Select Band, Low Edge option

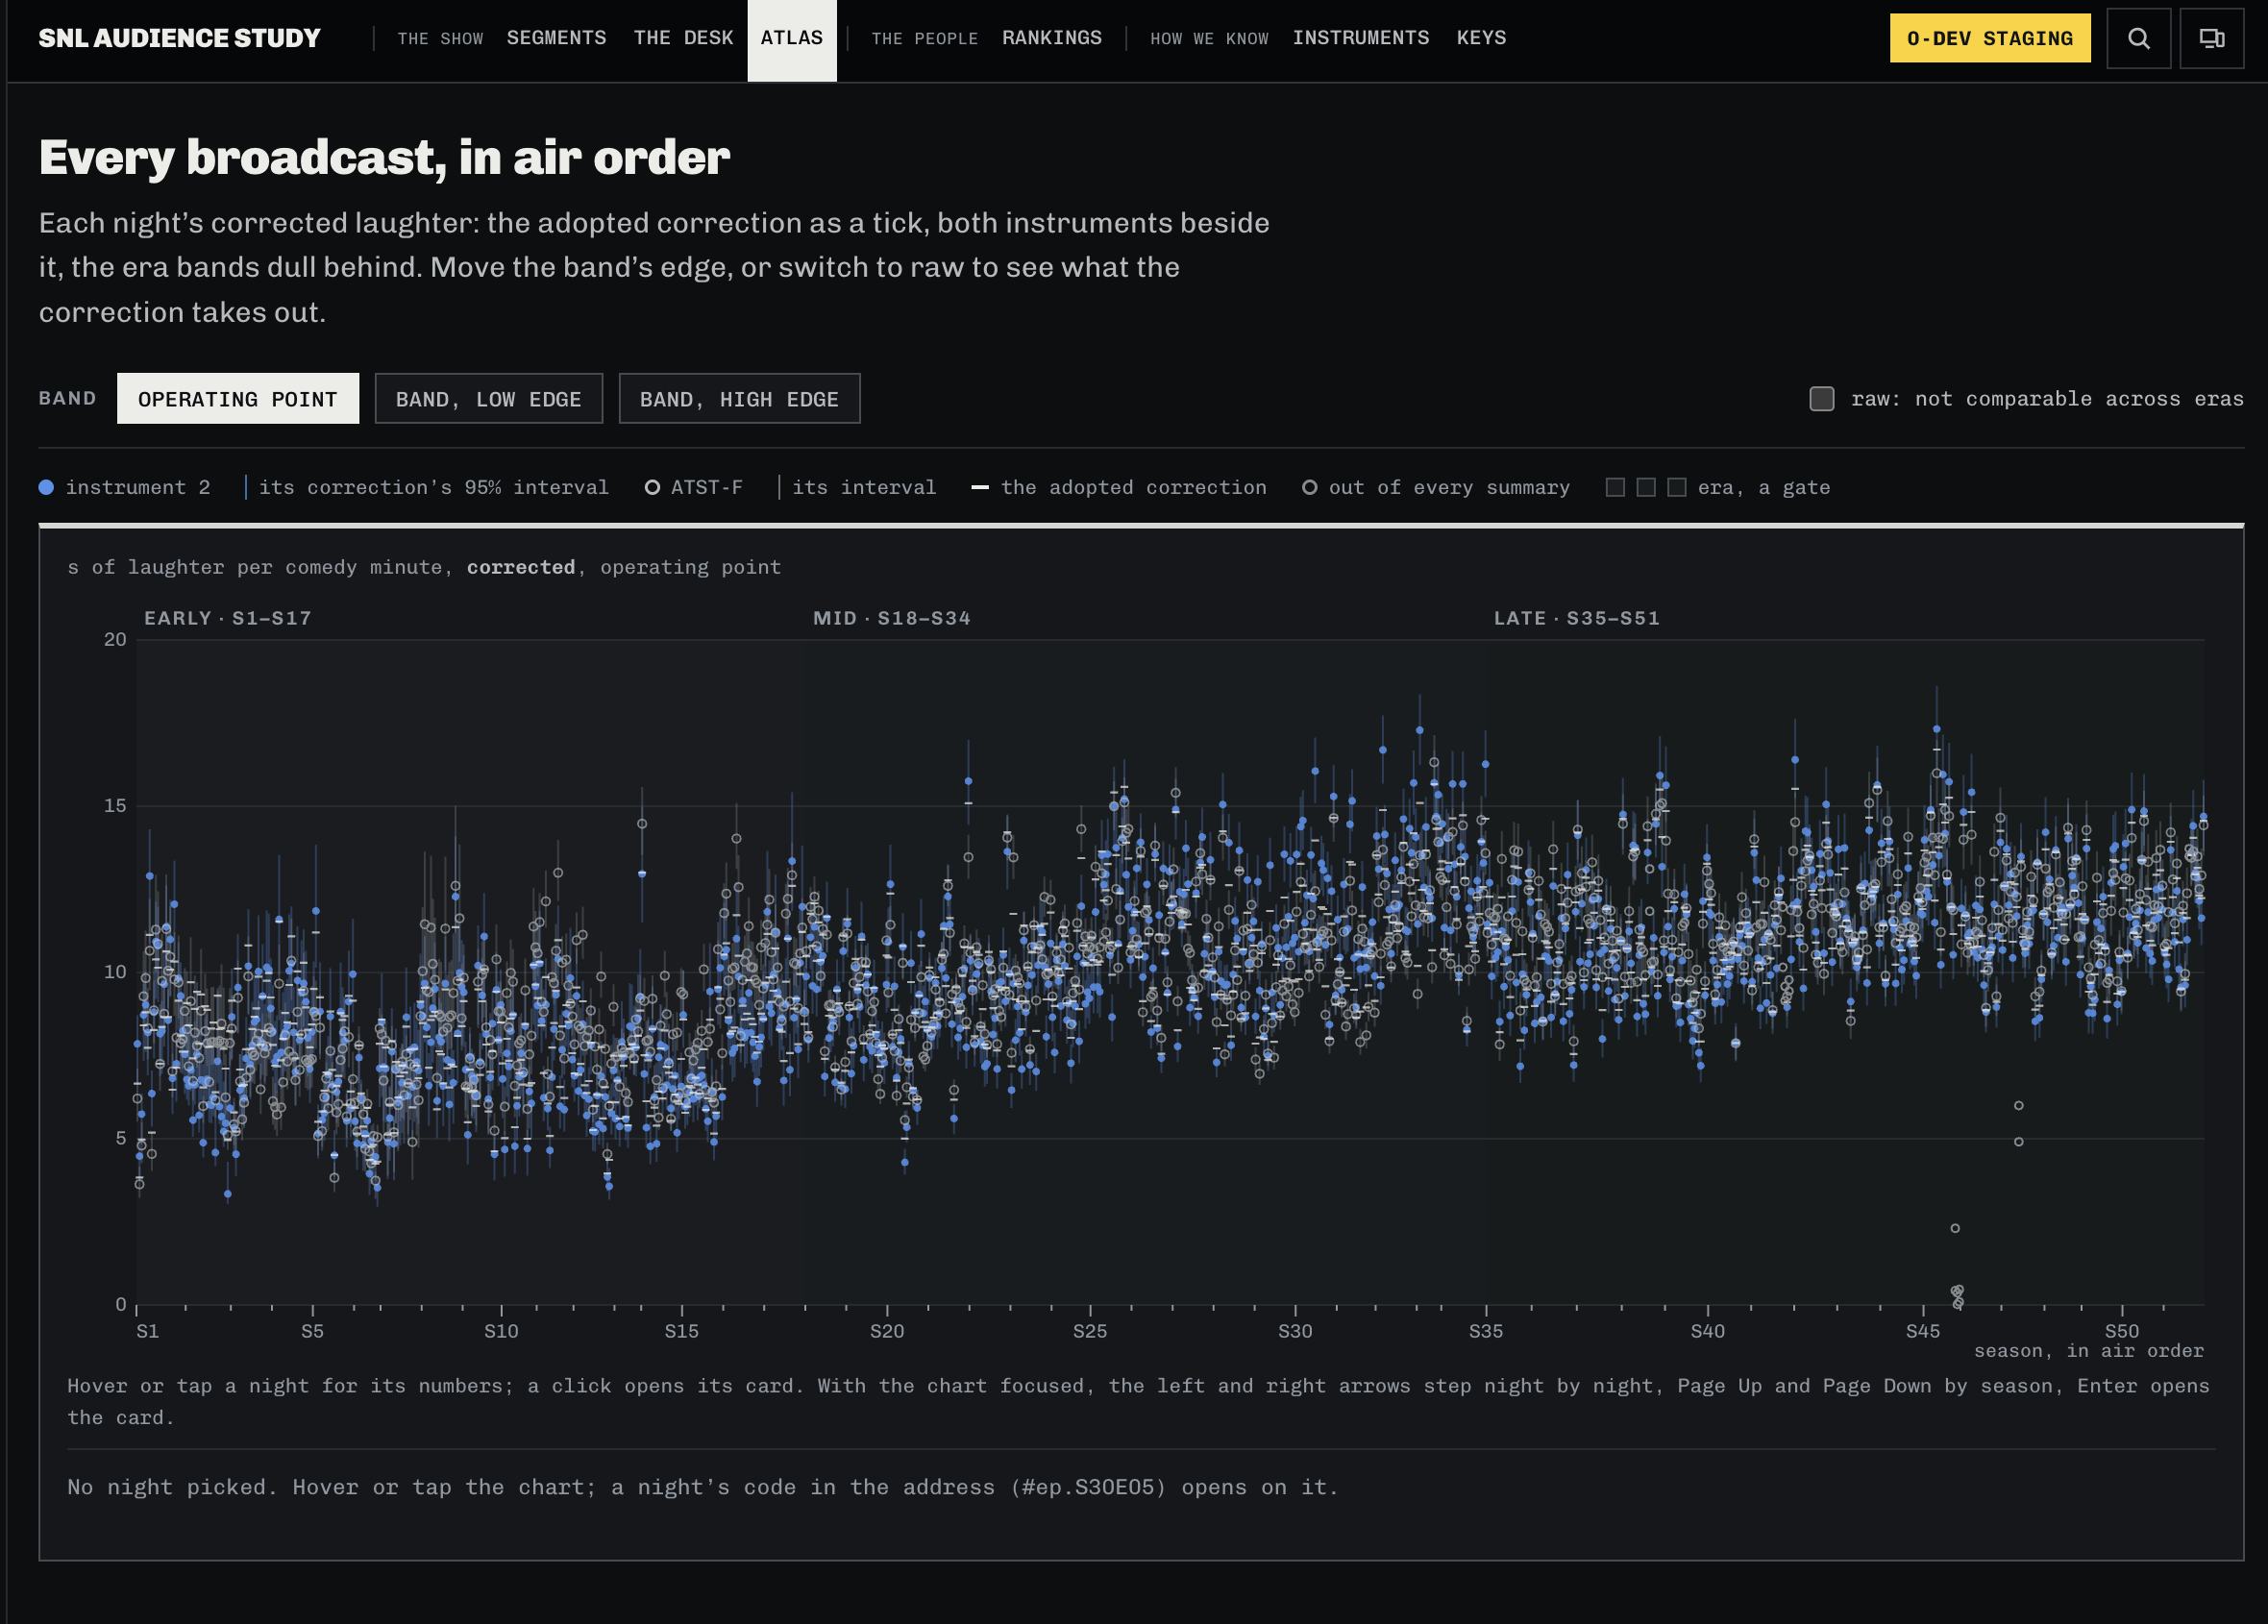488,399
